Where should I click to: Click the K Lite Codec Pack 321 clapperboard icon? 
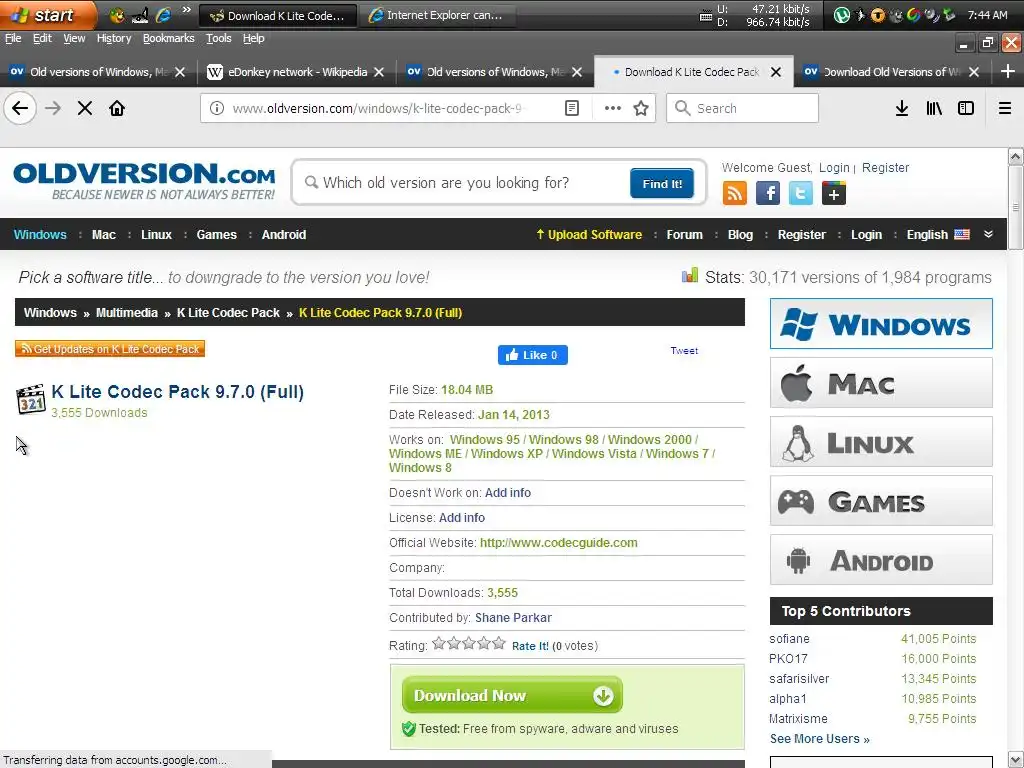(x=31, y=399)
